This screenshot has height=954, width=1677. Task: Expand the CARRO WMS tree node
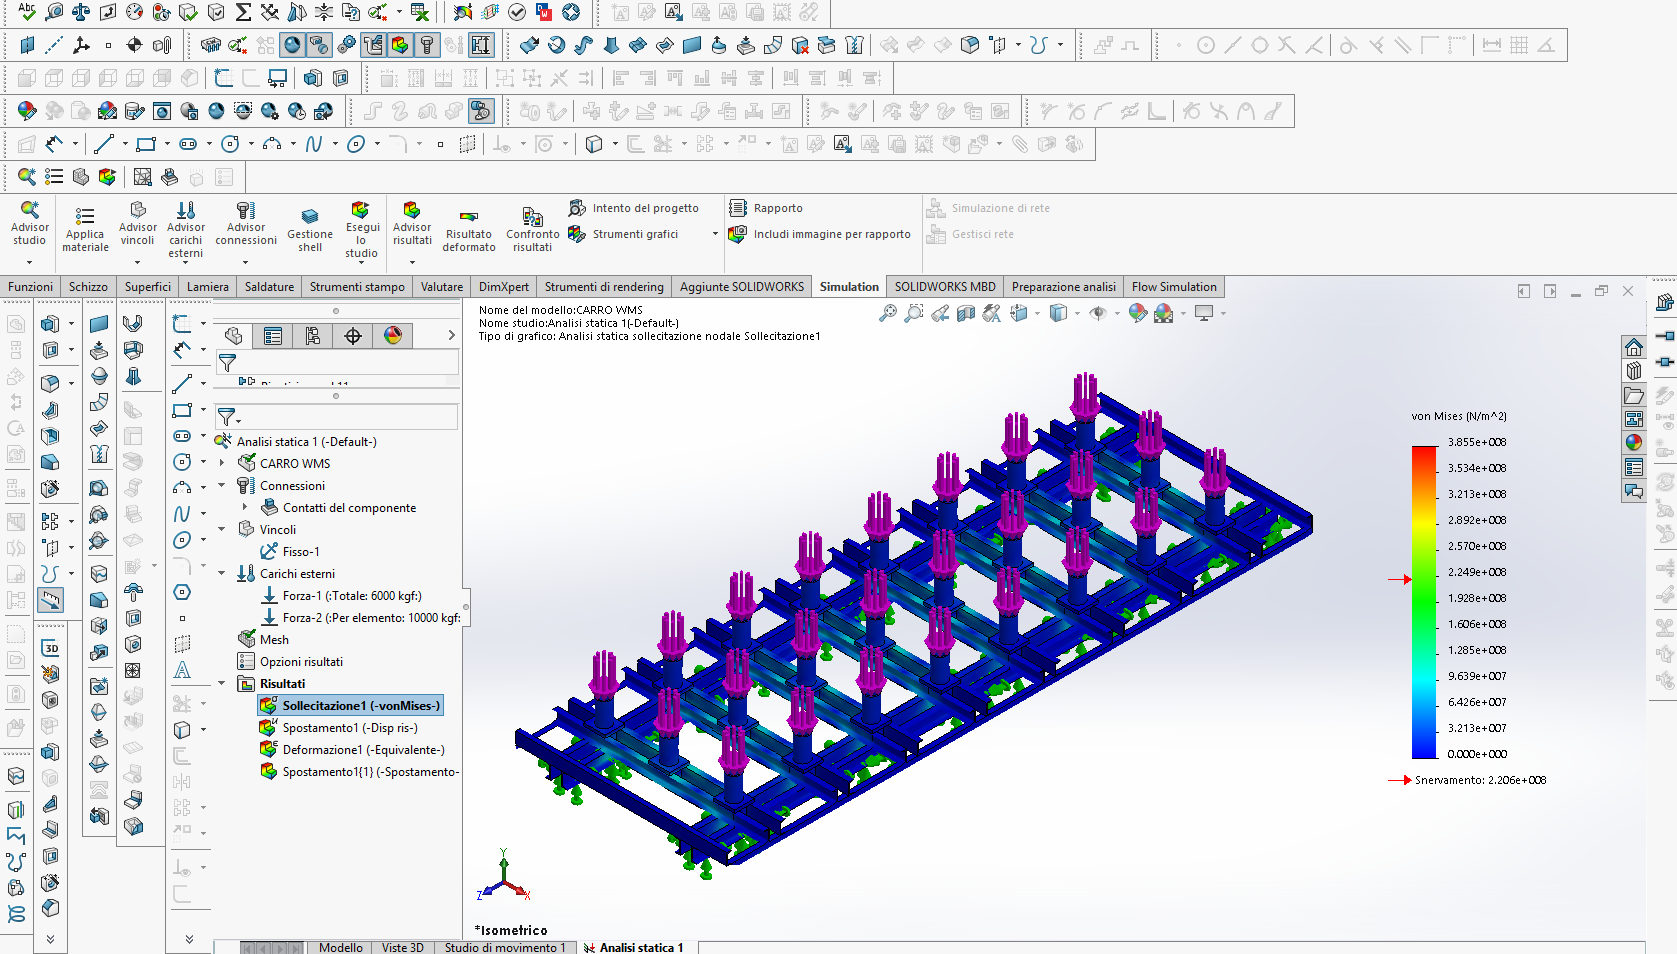[x=222, y=464]
